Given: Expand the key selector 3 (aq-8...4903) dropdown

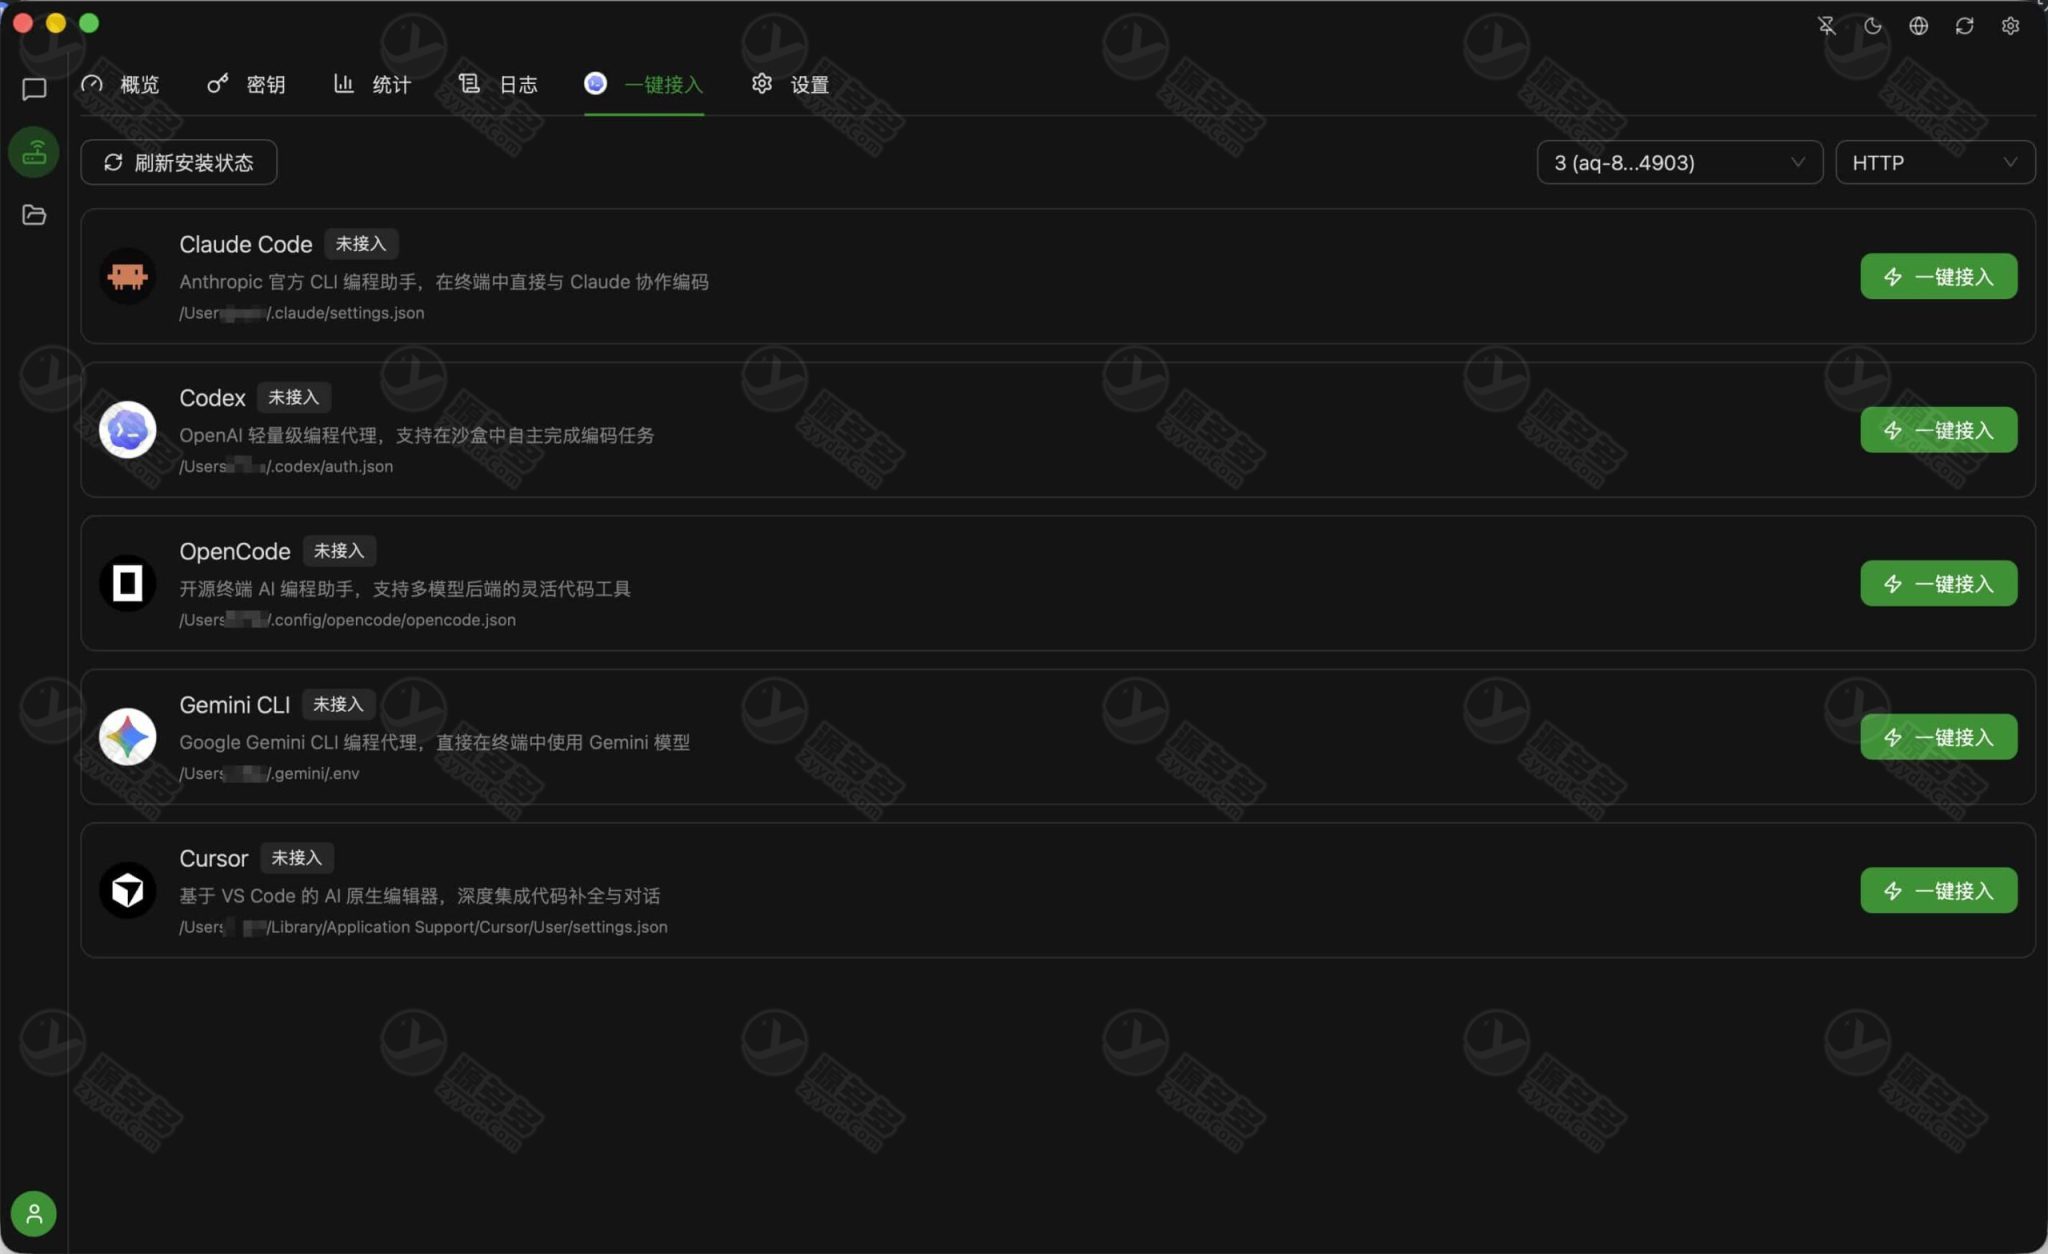Looking at the screenshot, I should (x=1679, y=162).
